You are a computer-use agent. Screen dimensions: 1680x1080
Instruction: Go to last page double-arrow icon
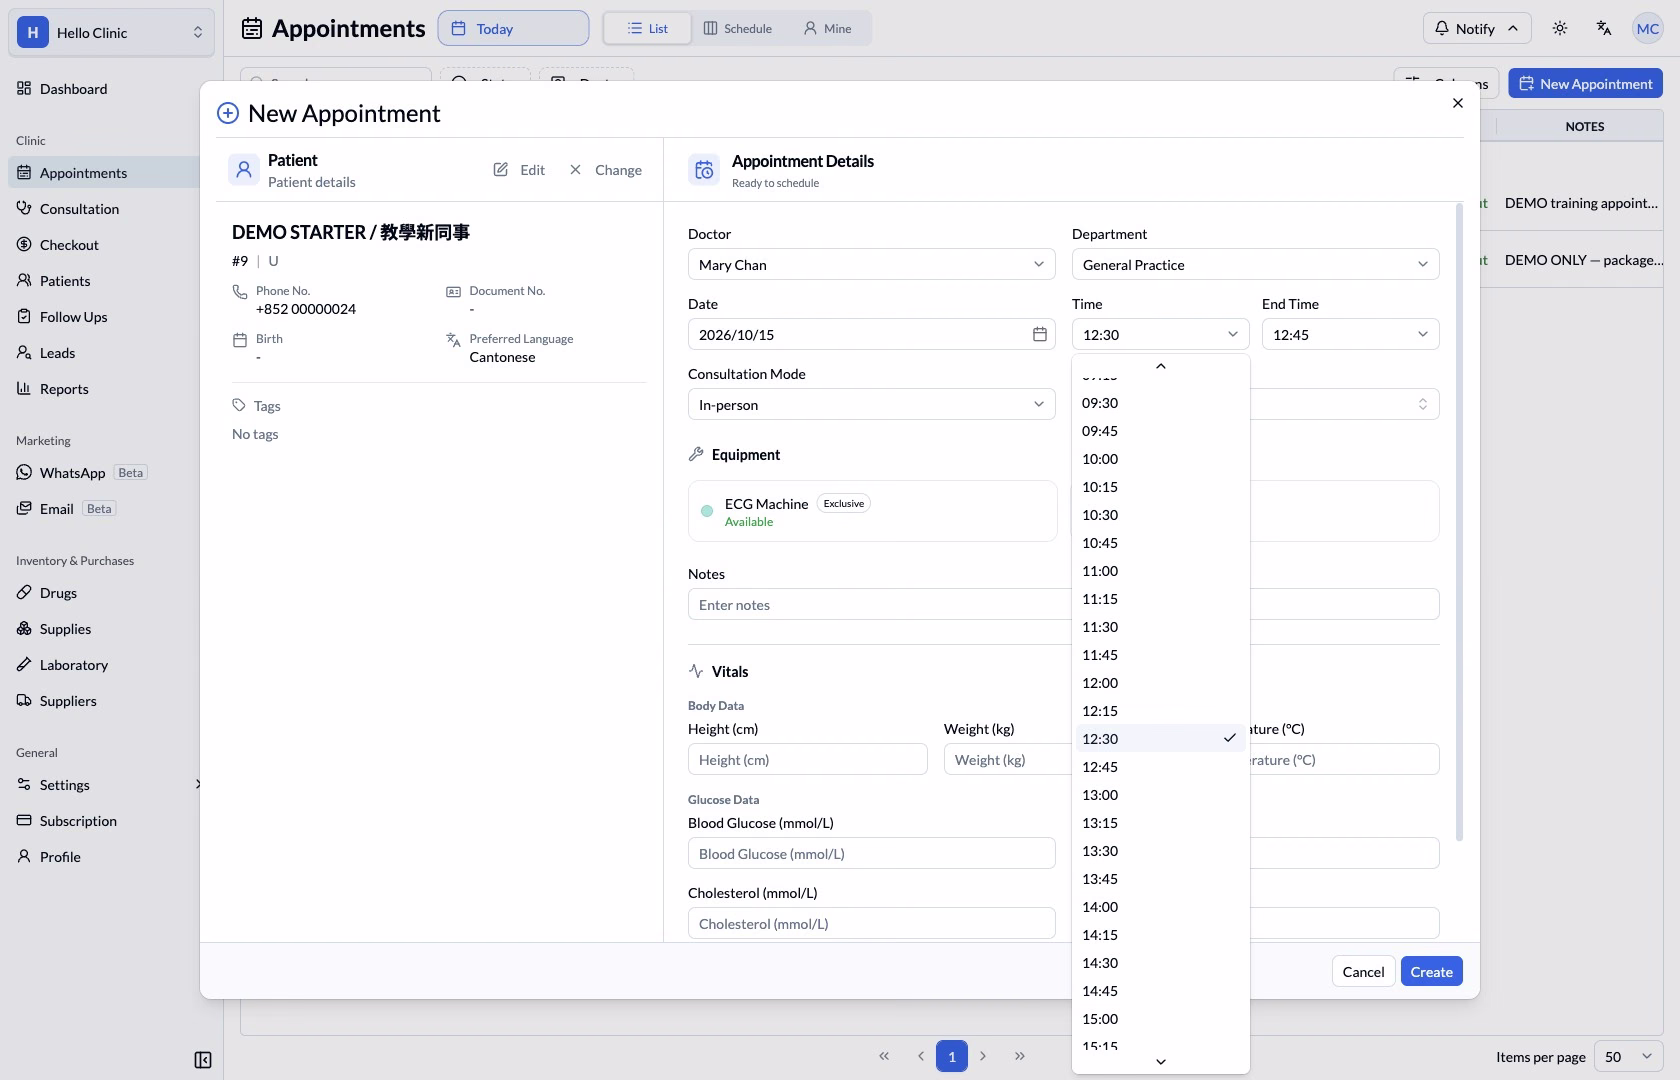tap(1019, 1056)
